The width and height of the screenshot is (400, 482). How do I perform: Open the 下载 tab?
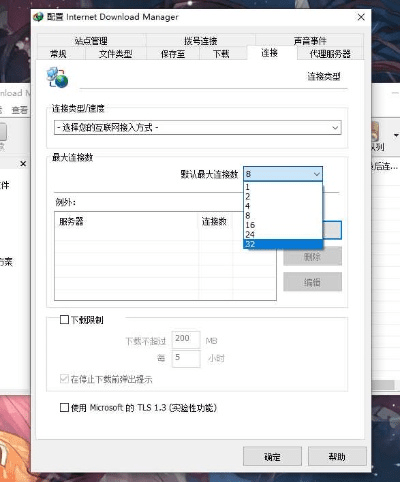[221, 54]
